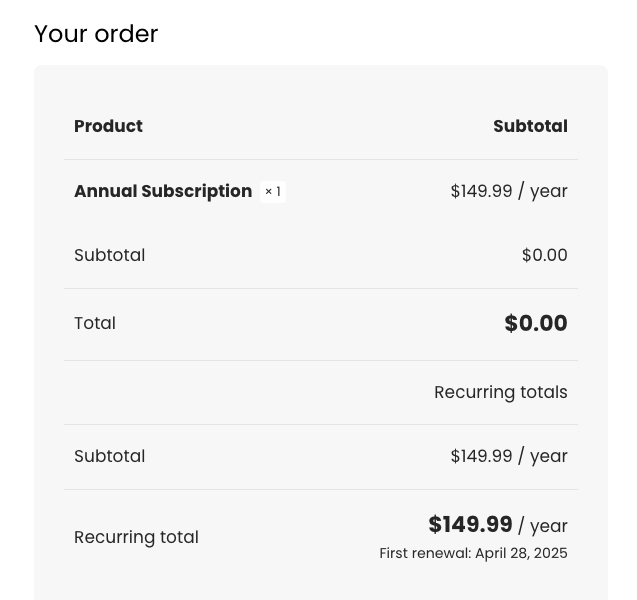Click the "First renewal:" label text
This screenshot has width=637, height=600.
point(425,553)
